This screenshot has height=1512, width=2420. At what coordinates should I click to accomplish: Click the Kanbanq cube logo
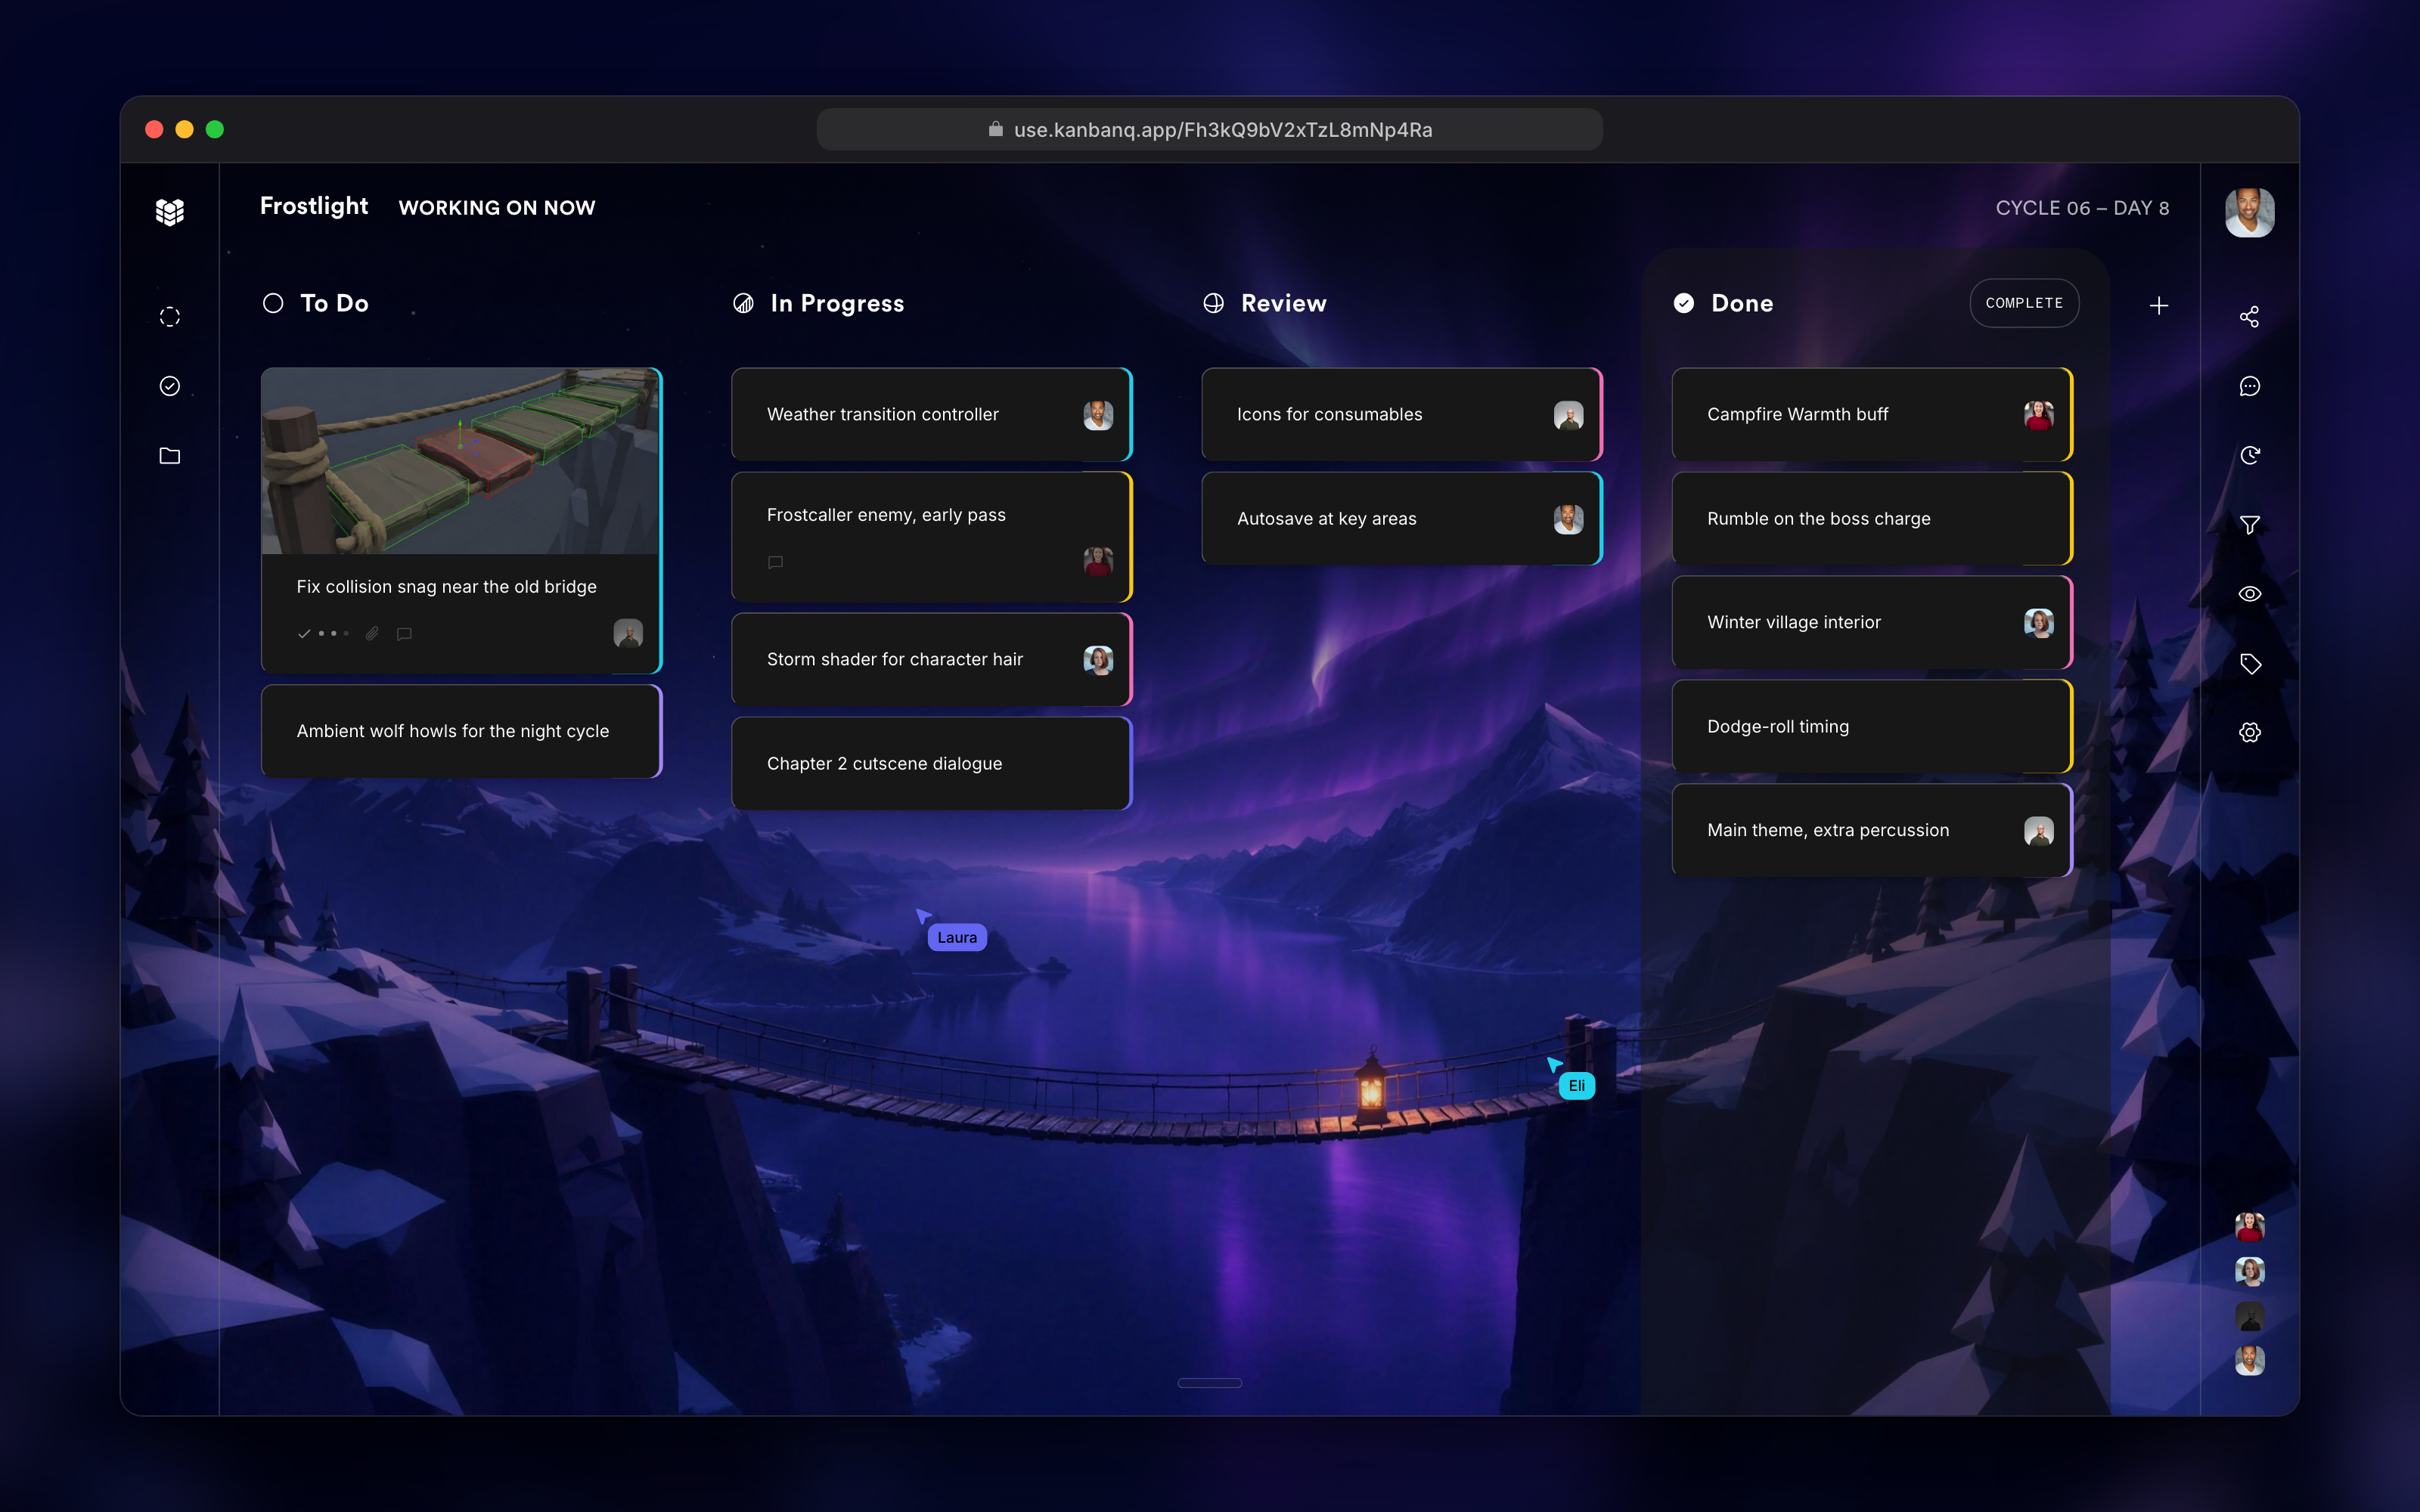pos(170,212)
